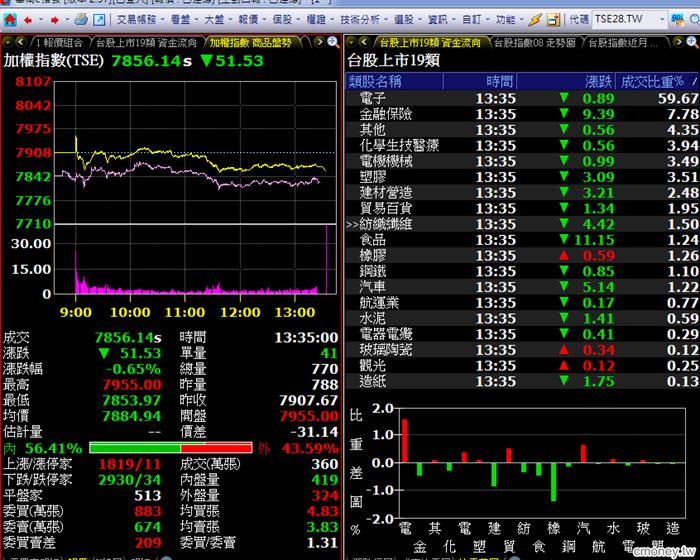Click the red back arrow
The image size is (700, 560).
pyautogui.click(x=28, y=20)
